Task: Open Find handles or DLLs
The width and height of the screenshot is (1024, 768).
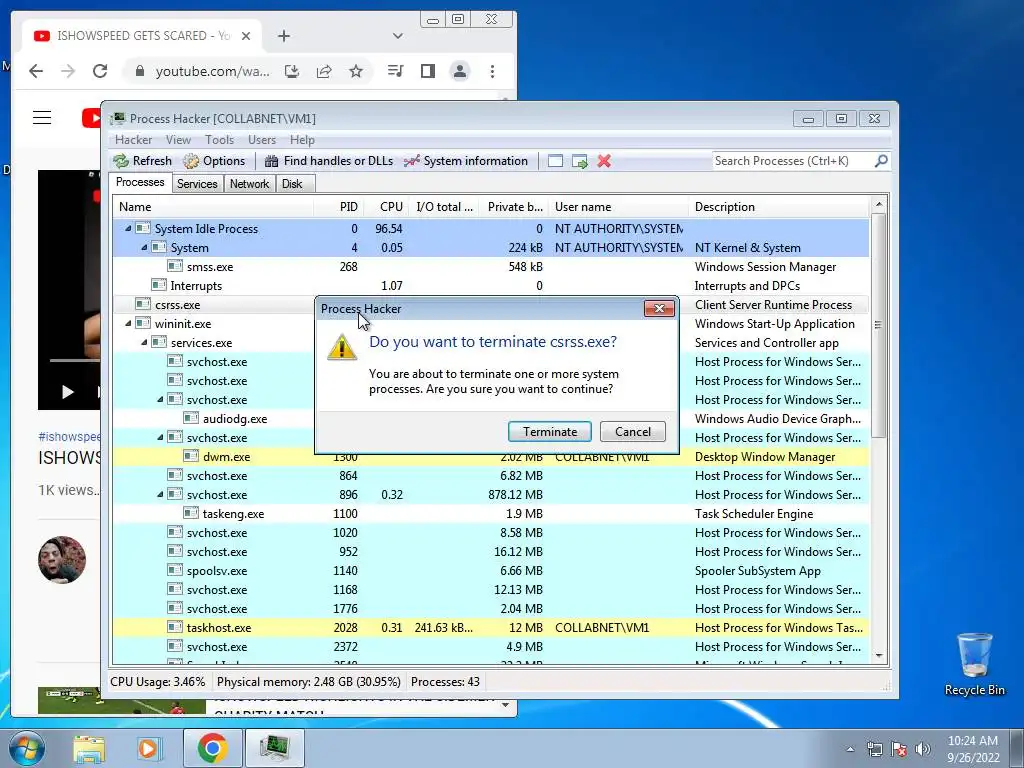Action: [328, 161]
